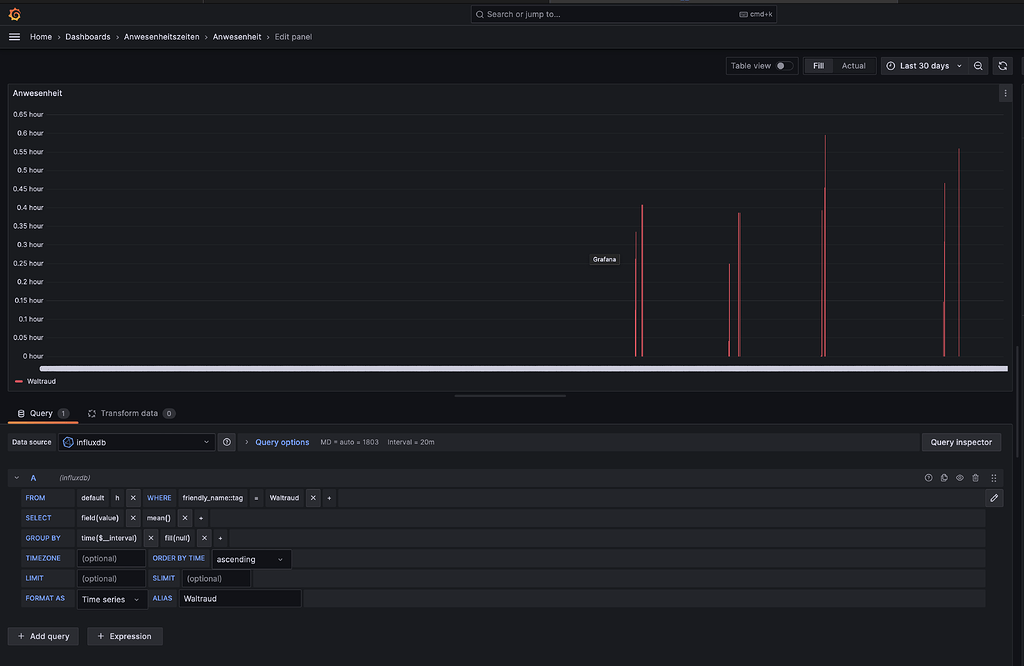This screenshot has width=1024, height=666.
Task: Open the raw query editor pencil icon
Action: pos(993,497)
